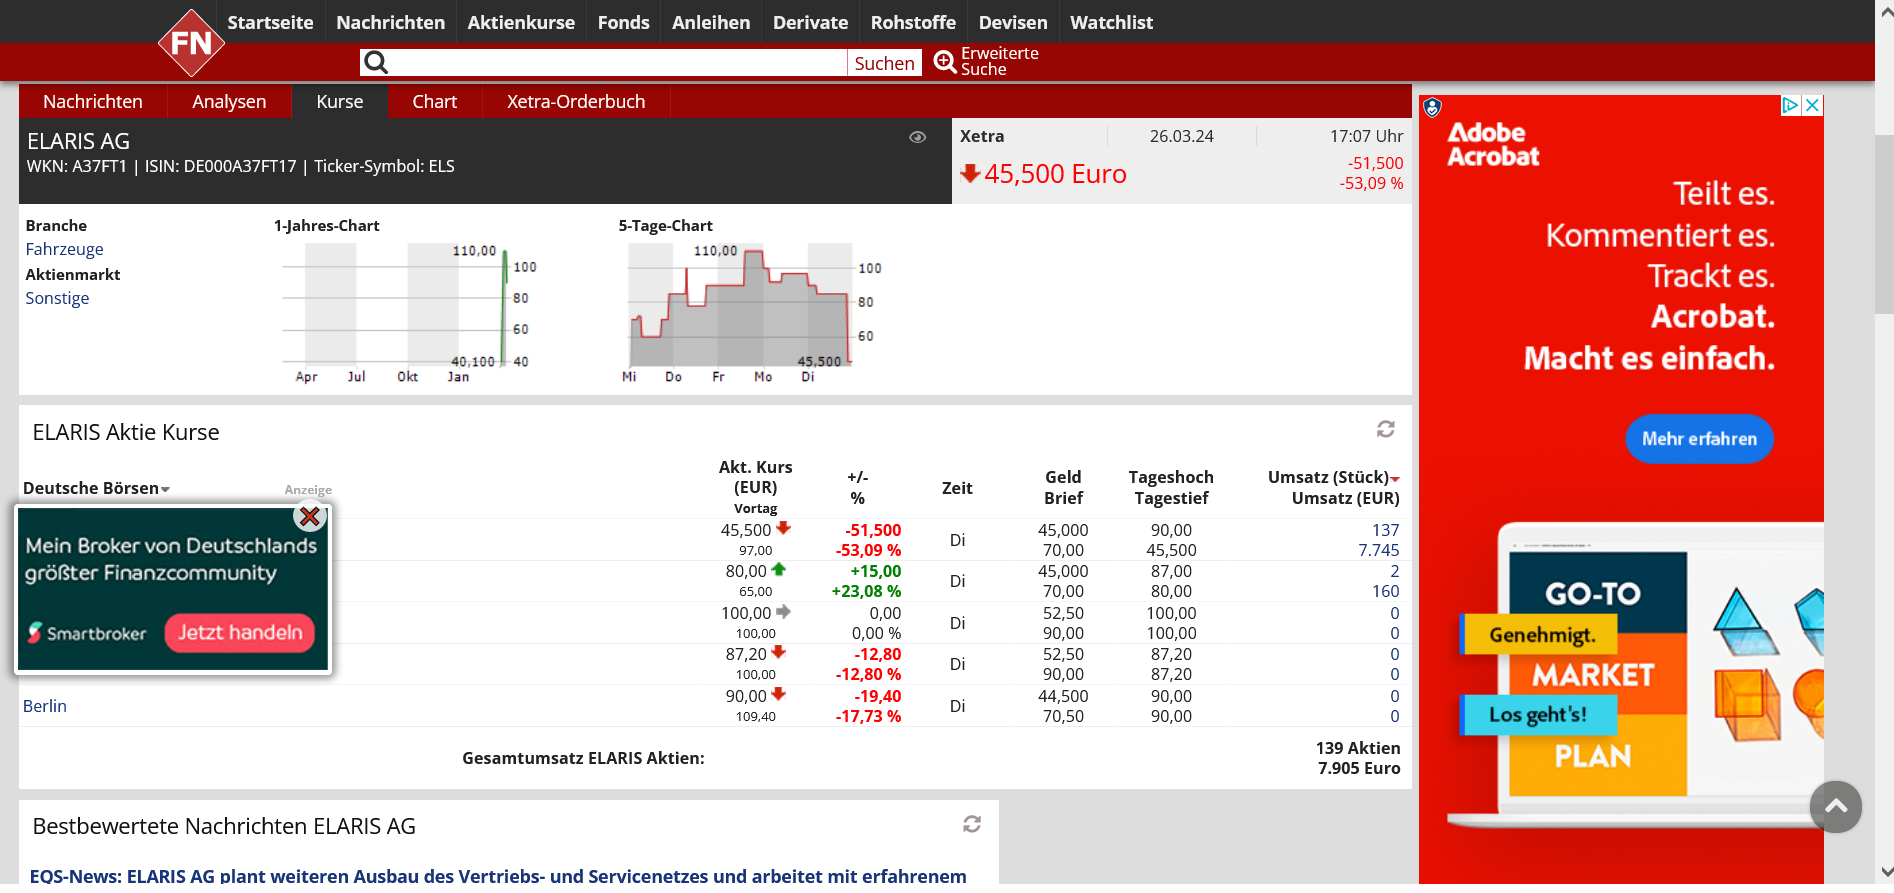Image resolution: width=1894 pixels, height=893 pixels.
Task: Refresh the ELARIS Aktie Kurse table
Action: (1385, 429)
